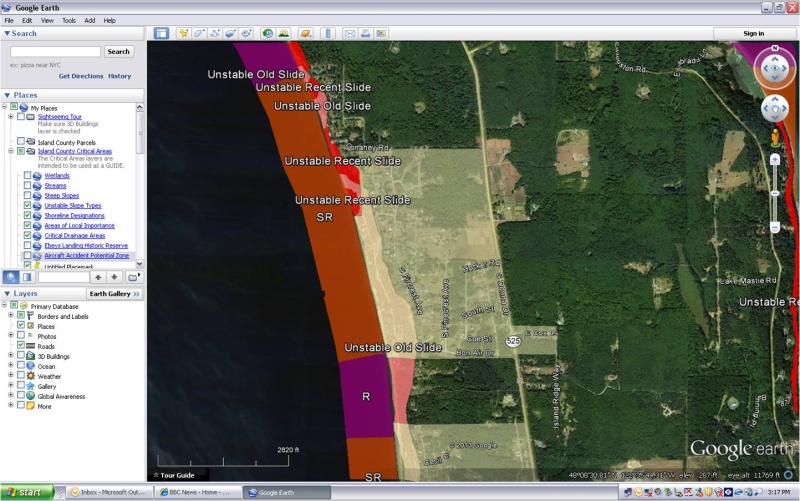Screen dimensions: 800x501
Task: Uncheck Shoreline Designations checkbox
Action: pos(28,215)
